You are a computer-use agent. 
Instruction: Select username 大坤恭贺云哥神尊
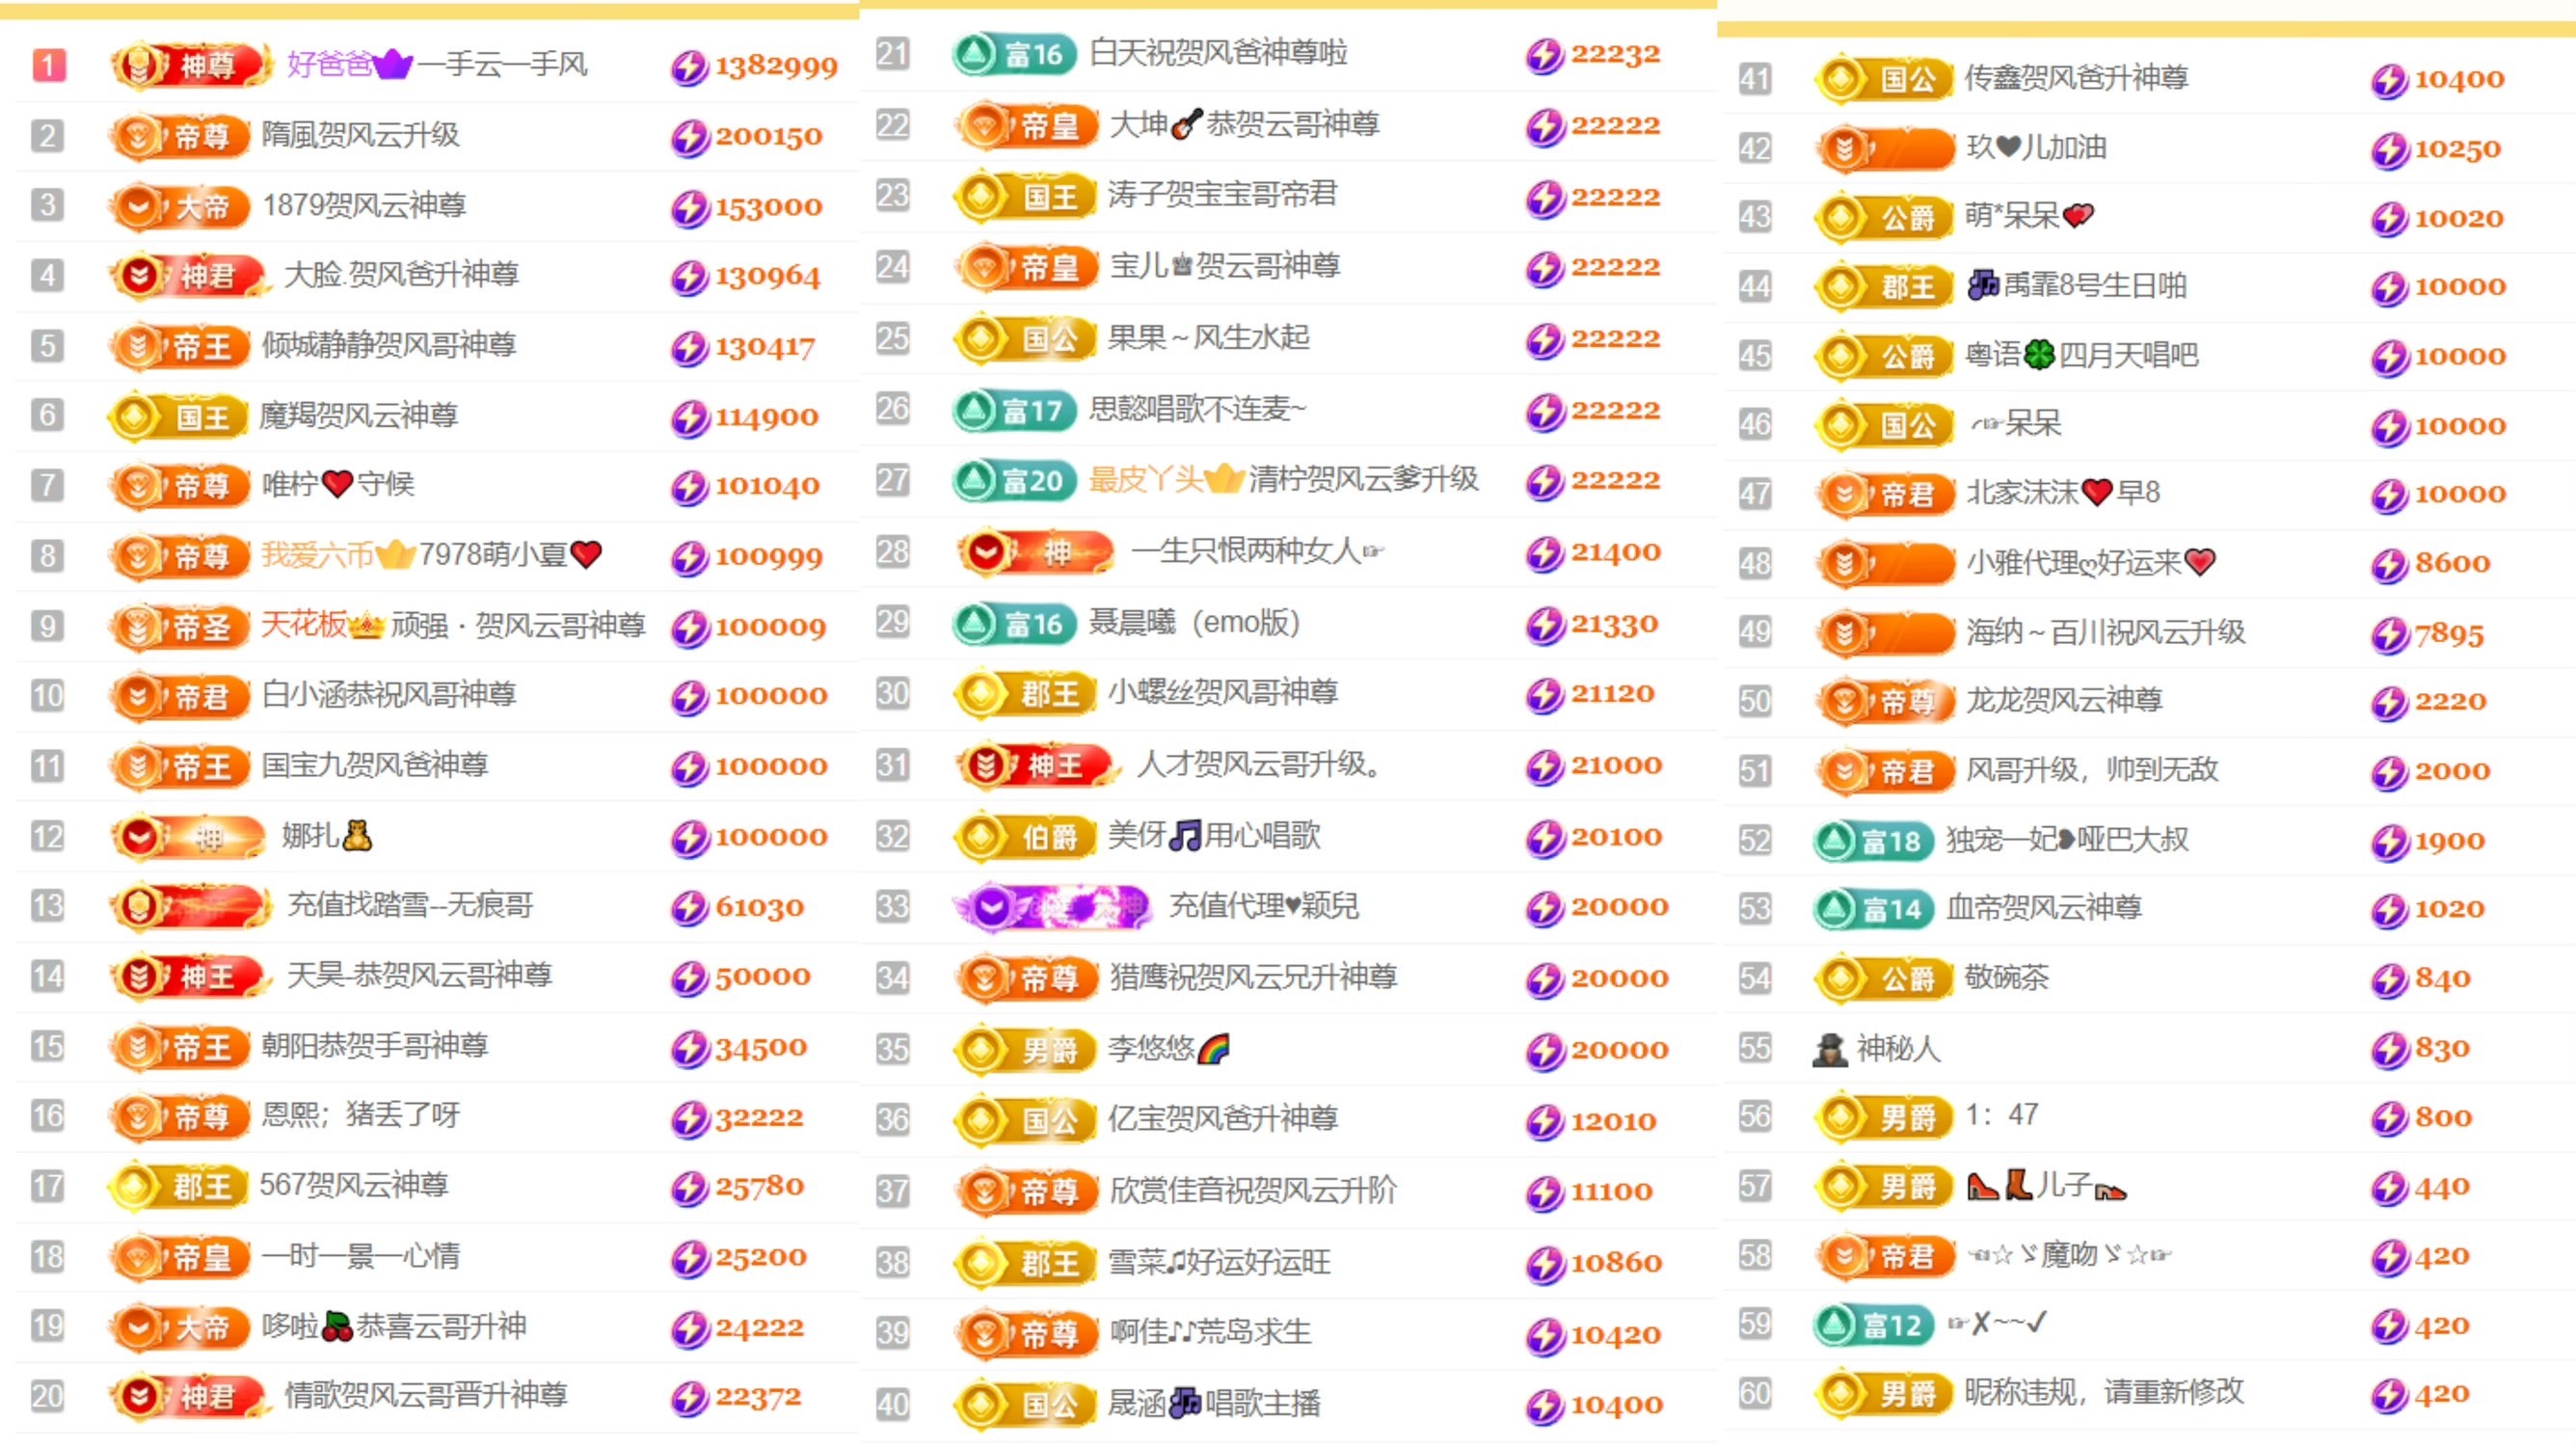click(x=1245, y=124)
